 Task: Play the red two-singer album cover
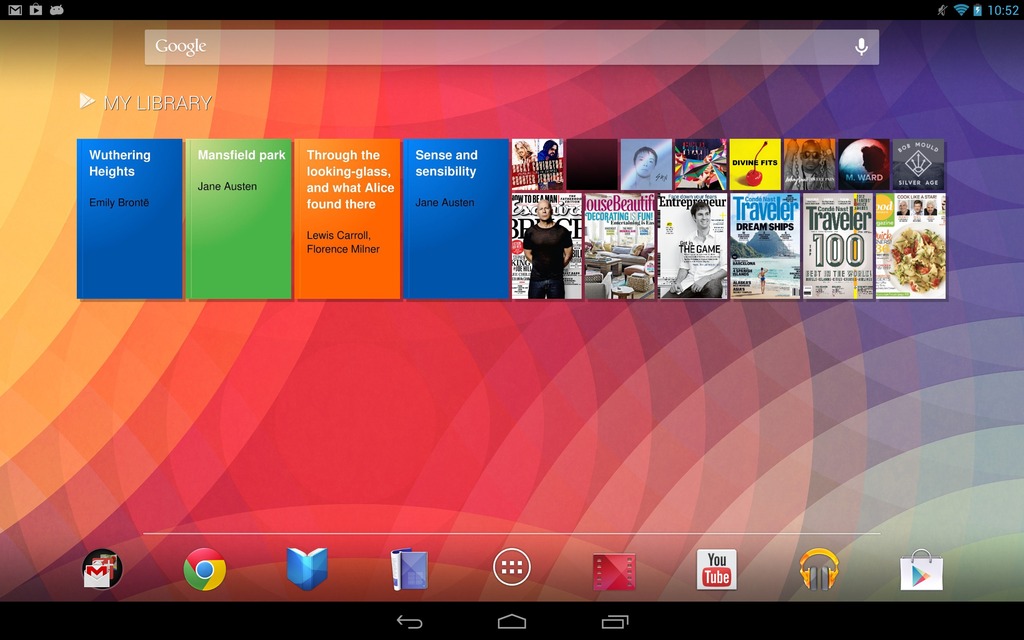coord(537,164)
